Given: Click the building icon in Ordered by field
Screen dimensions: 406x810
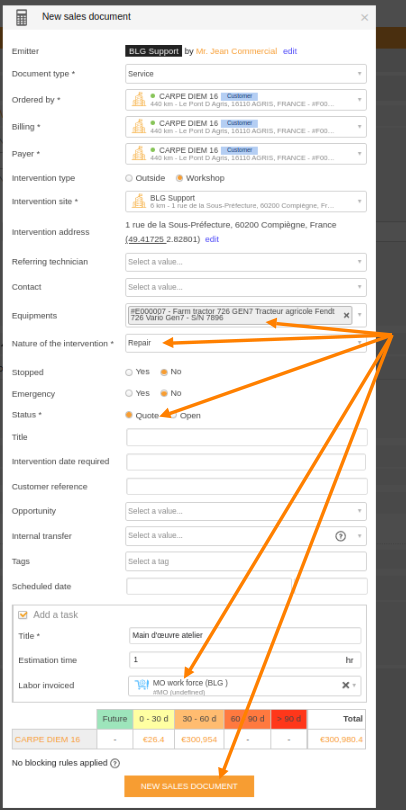Looking at the screenshot, I should click(x=138, y=100).
